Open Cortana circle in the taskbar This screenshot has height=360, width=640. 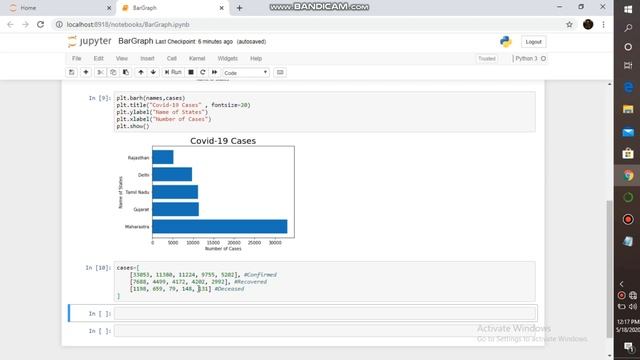(x=628, y=47)
